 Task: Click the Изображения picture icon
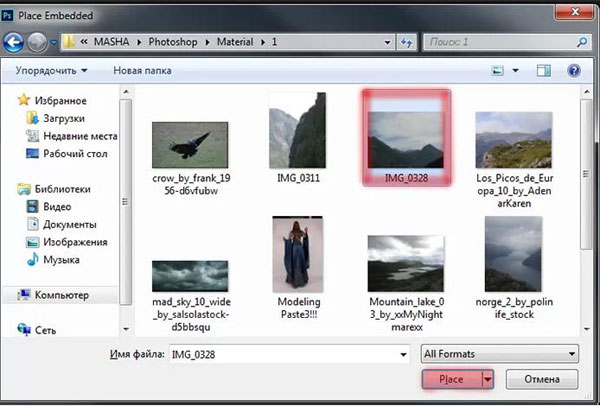(32, 242)
